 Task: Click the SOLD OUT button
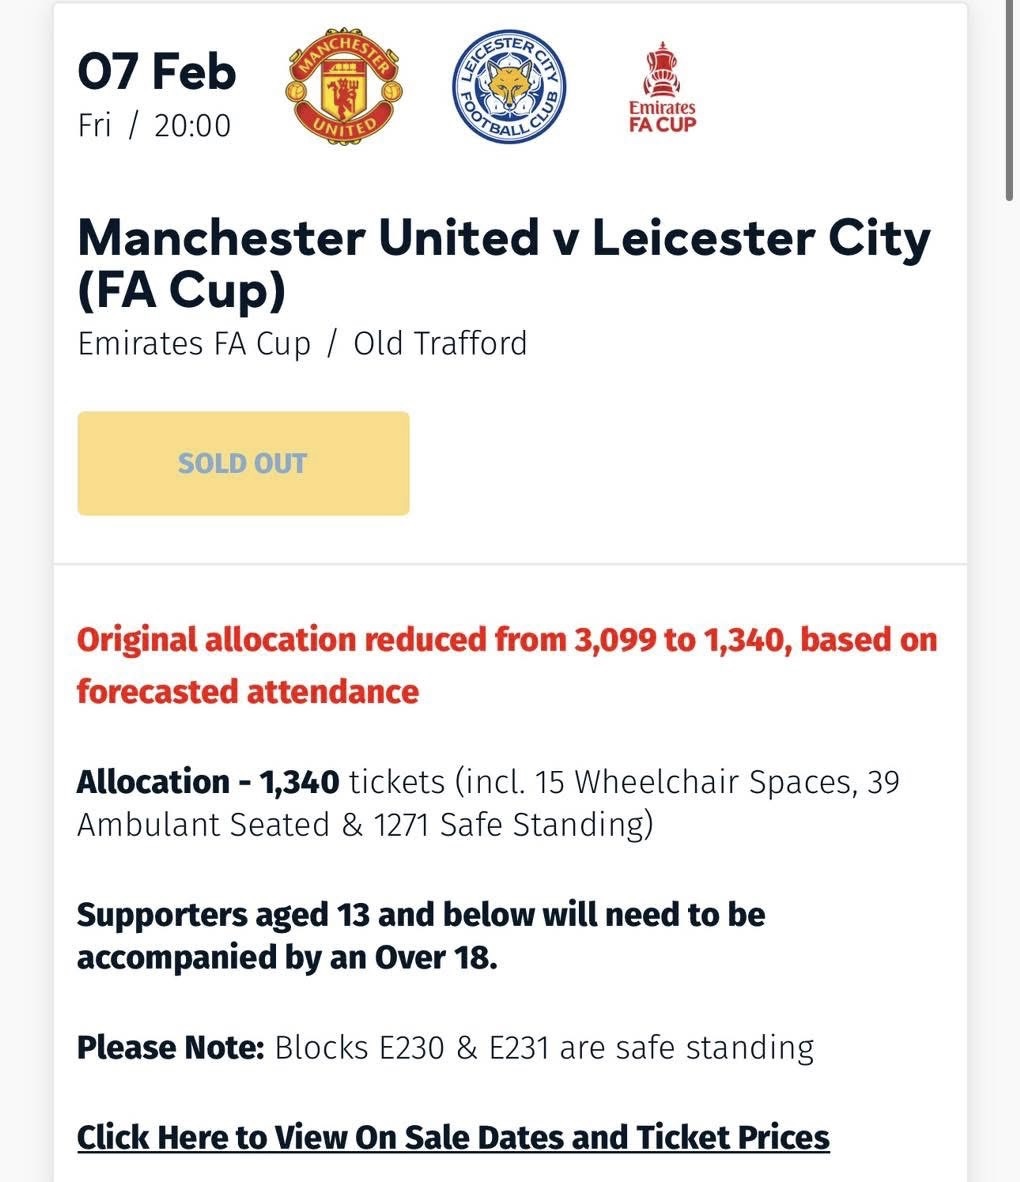(244, 464)
